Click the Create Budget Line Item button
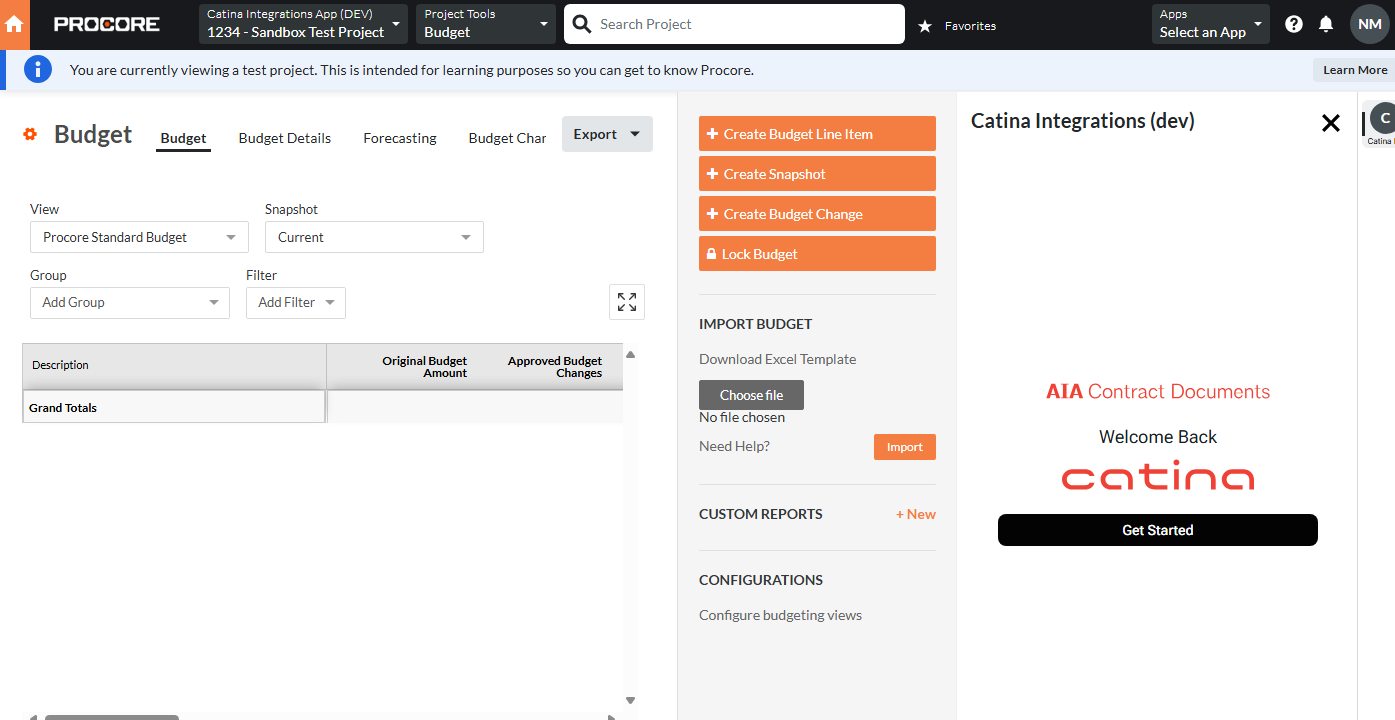Image resolution: width=1395 pixels, height=720 pixels. coord(817,134)
